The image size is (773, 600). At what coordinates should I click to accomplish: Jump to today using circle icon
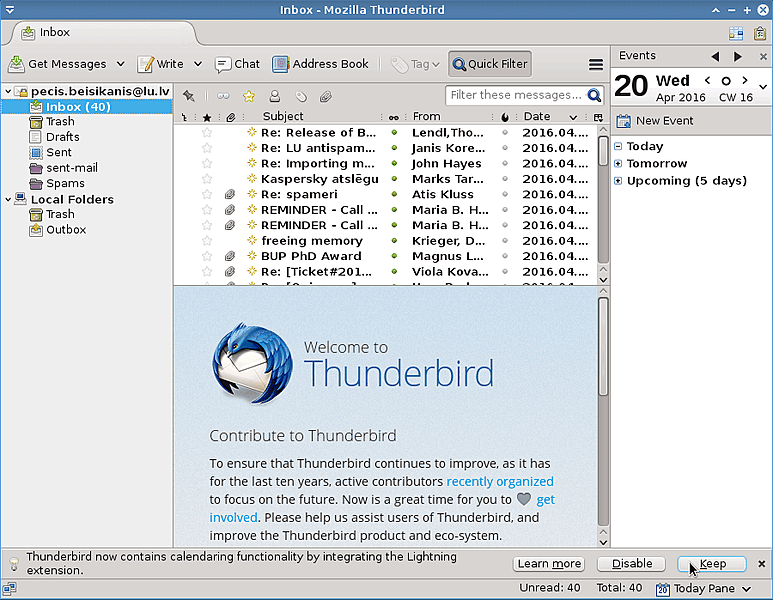[x=726, y=80]
